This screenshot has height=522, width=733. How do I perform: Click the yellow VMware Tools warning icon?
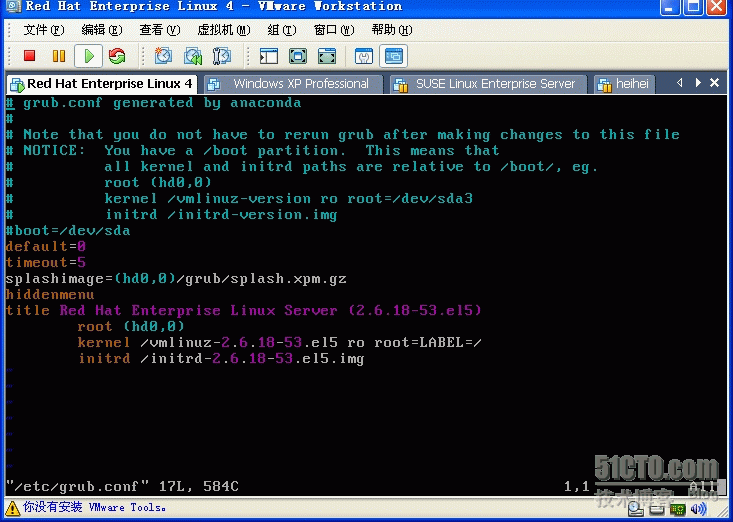(13, 508)
